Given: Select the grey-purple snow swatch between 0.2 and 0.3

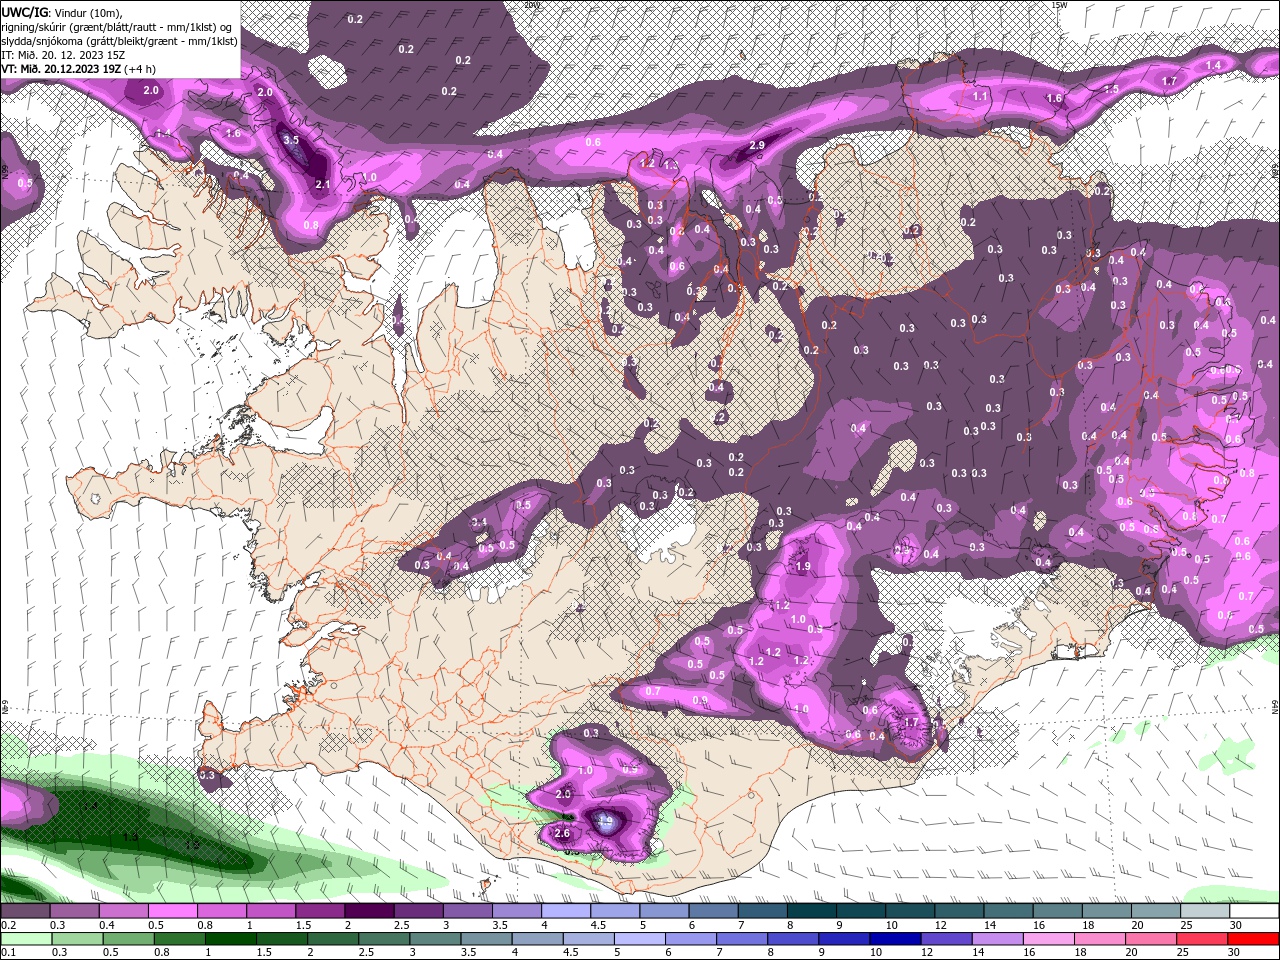Looking at the screenshot, I should [x=25, y=911].
